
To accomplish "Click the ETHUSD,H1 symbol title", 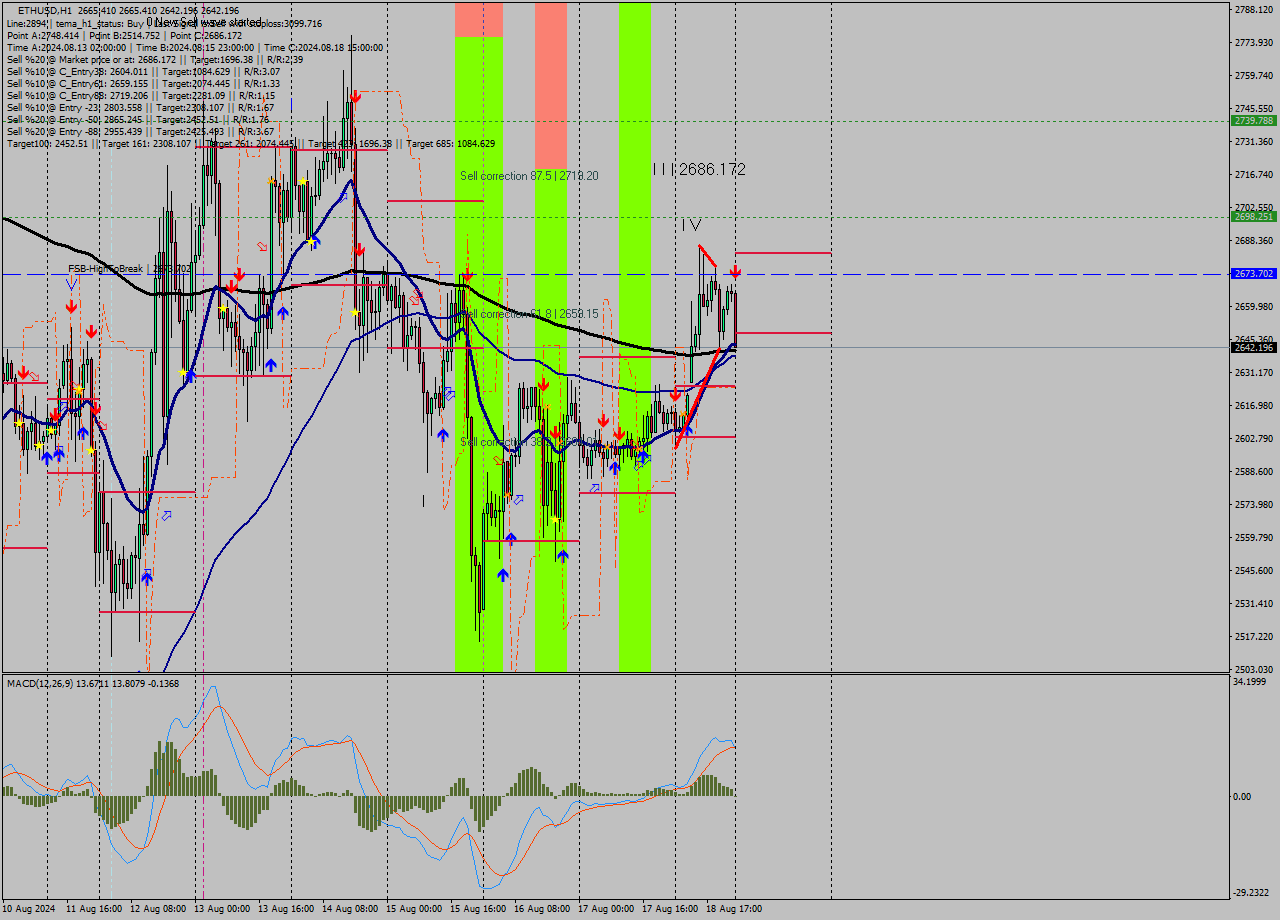I will [44, 10].
